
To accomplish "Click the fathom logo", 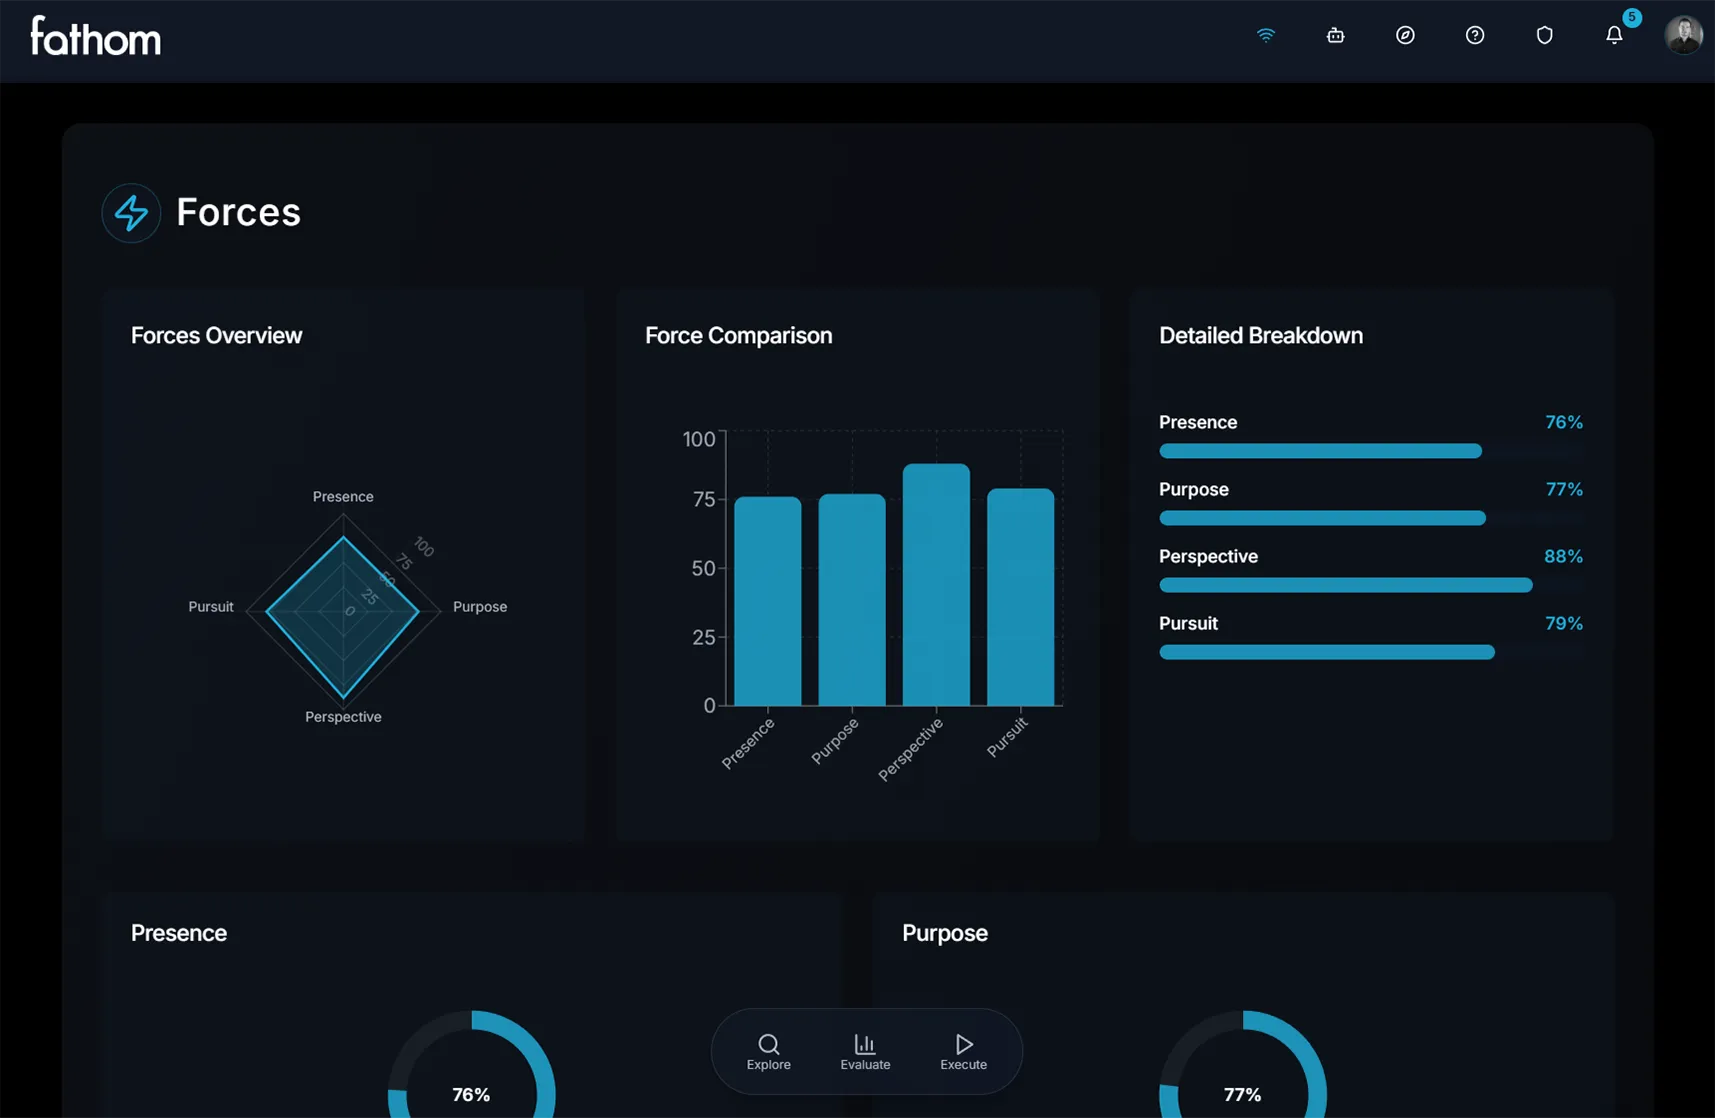I will pos(95,37).
